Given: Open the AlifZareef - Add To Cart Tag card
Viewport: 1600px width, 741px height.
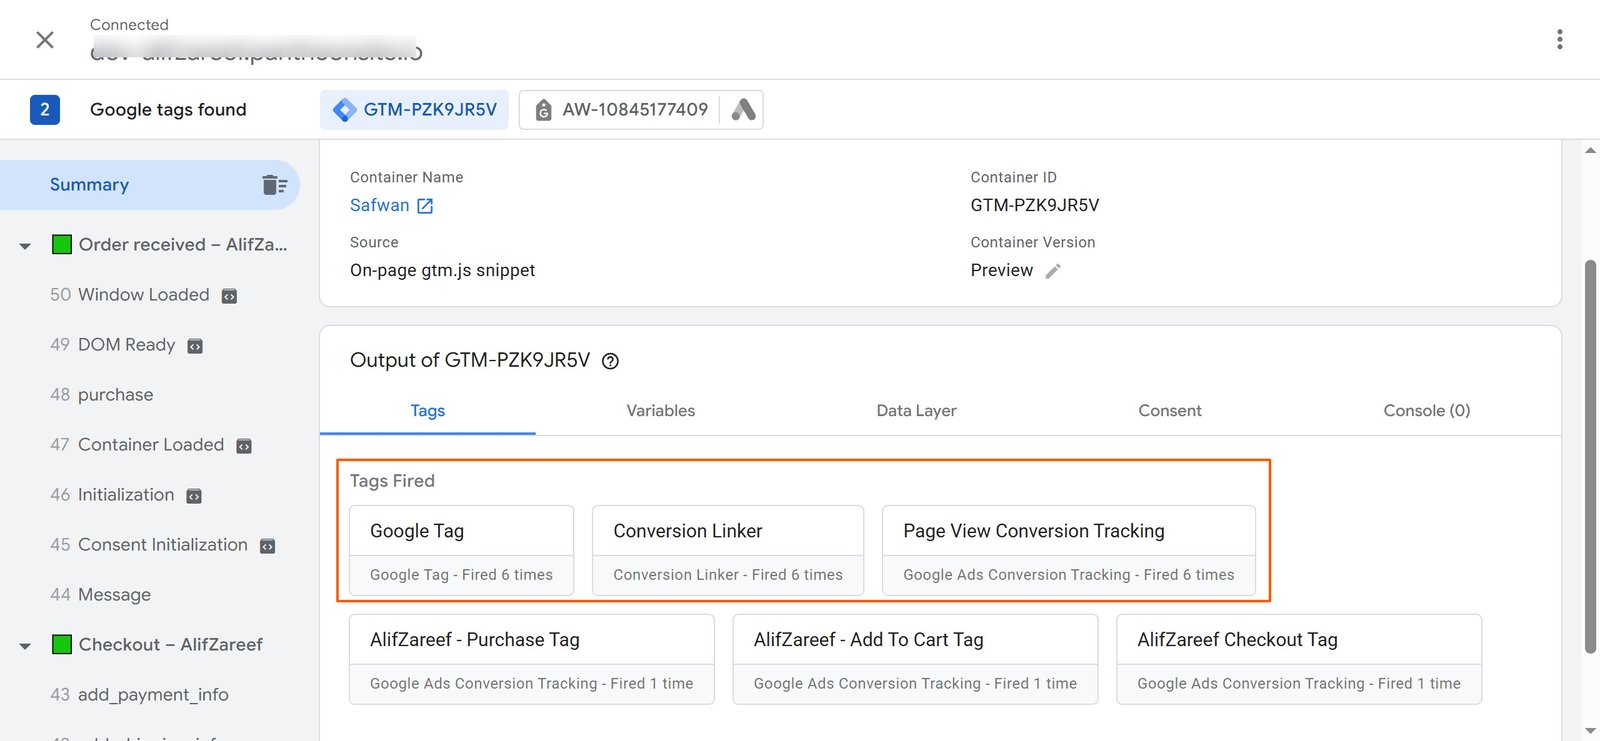Looking at the screenshot, I should click(915, 660).
